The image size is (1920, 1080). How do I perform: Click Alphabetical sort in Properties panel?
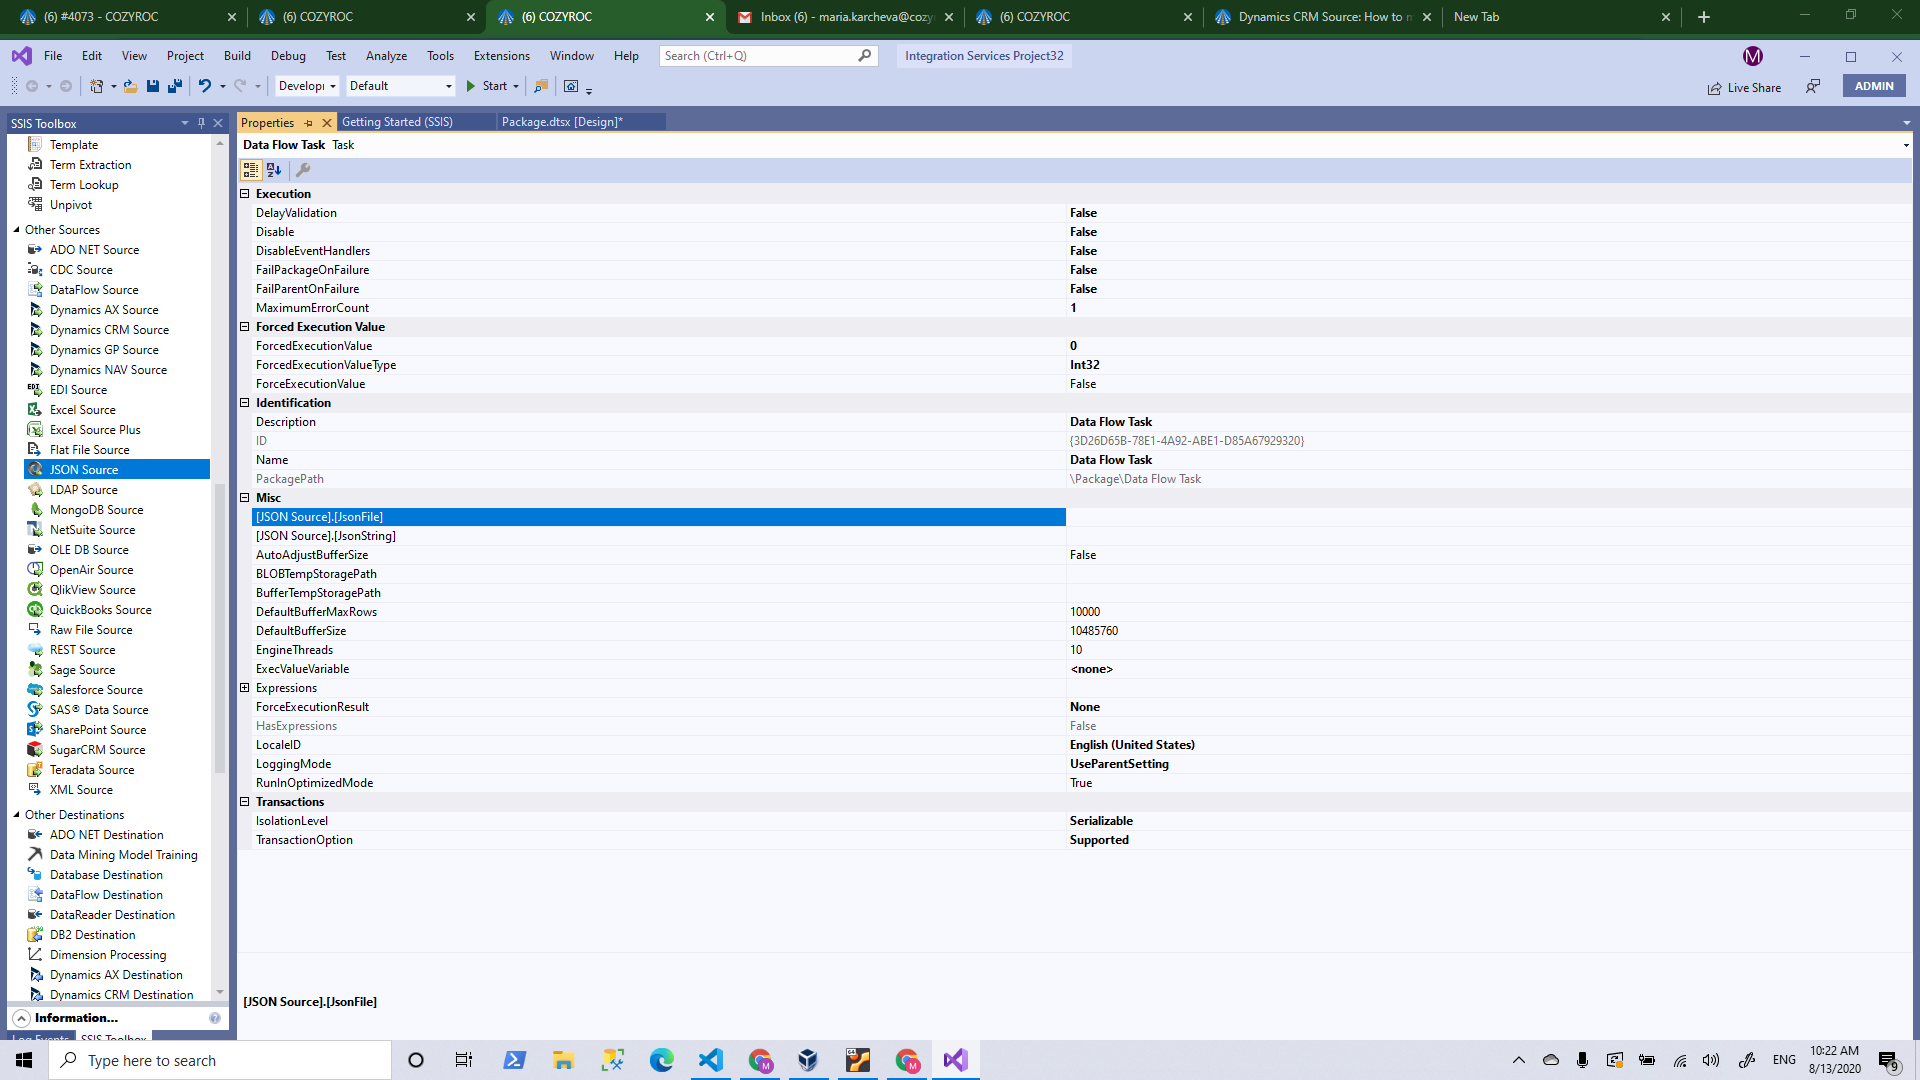(x=274, y=170)
